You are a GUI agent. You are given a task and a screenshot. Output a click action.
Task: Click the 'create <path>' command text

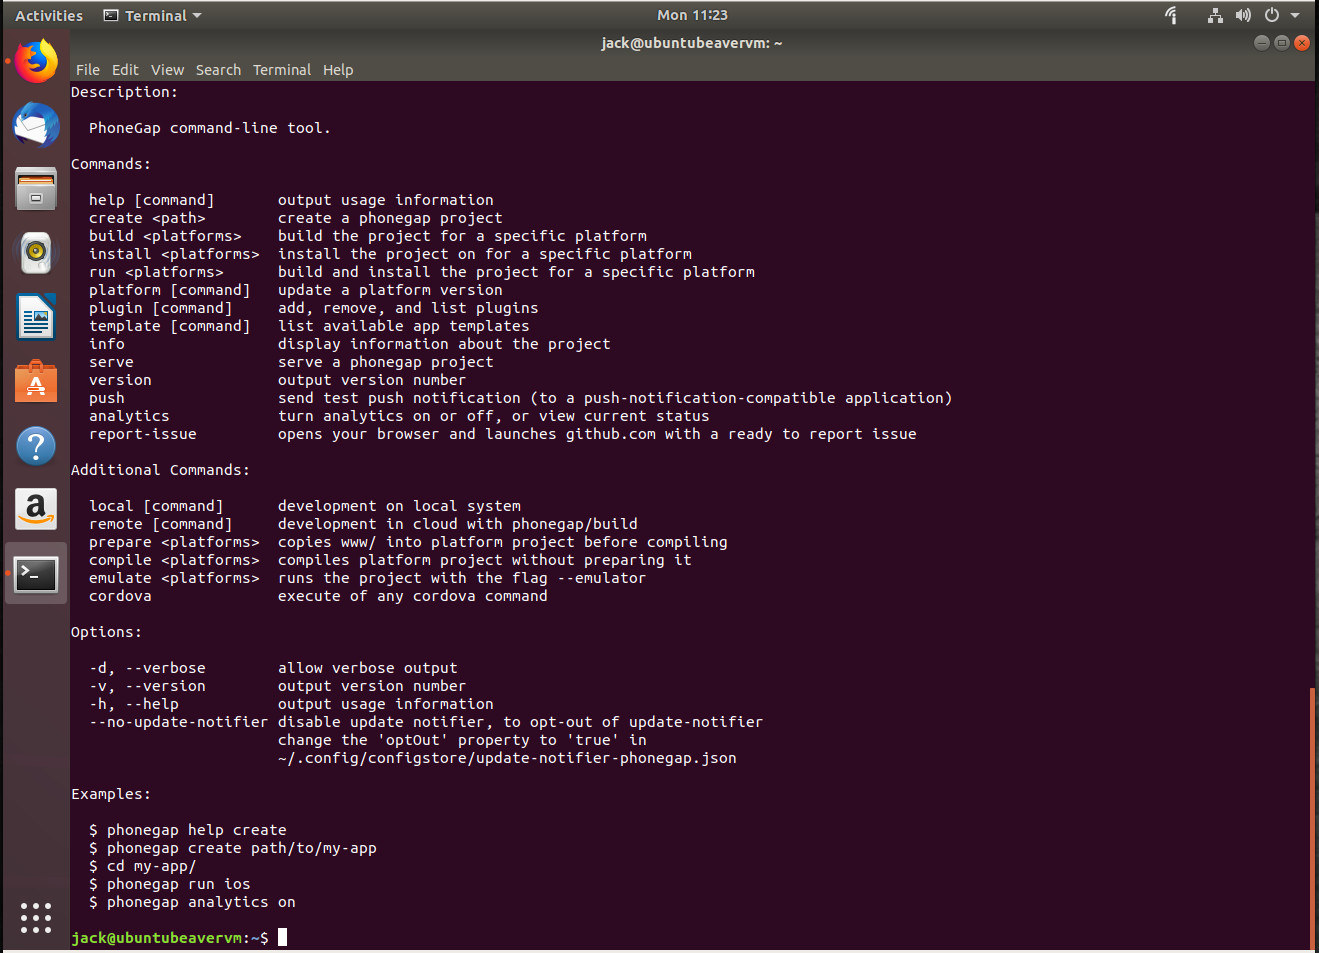click(x=147, y=218)
